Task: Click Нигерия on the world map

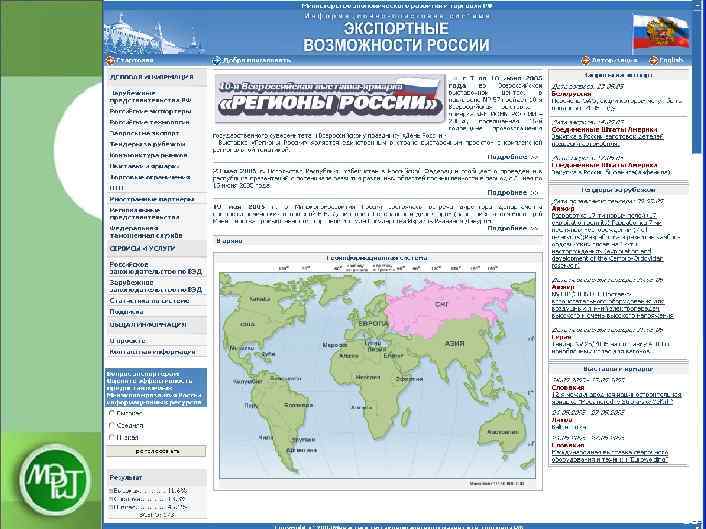Action: click(x=367, y=377)
